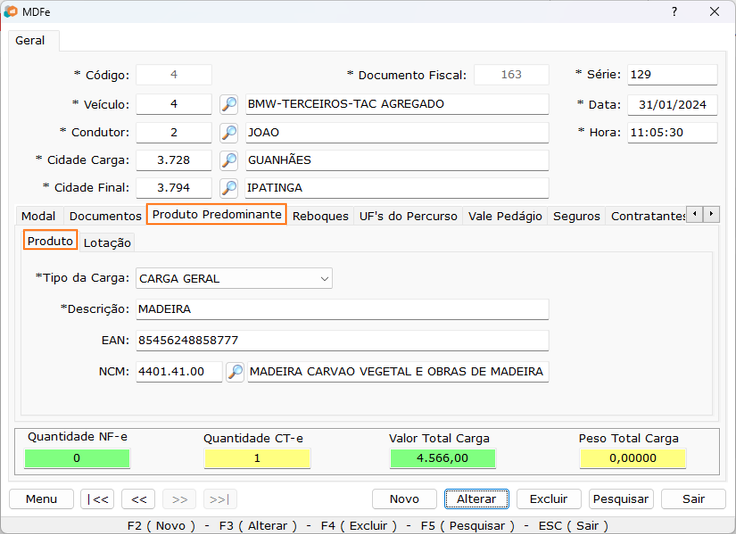Click the driver name field JOAO

click(x=397, y=133)
